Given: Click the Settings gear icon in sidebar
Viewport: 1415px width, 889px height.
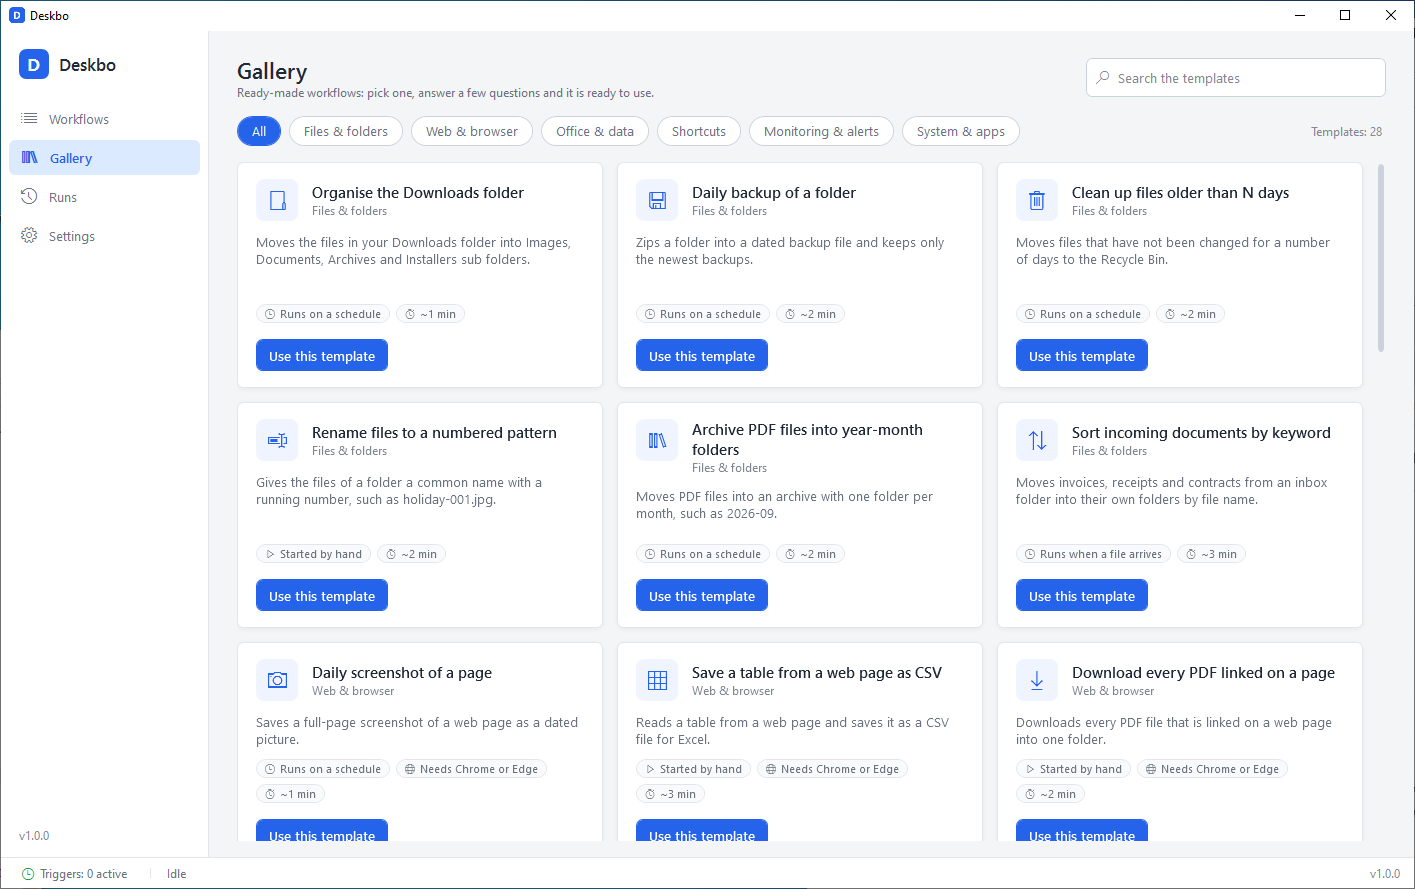Looking at the screenshot, I should [x=29, y=236].
